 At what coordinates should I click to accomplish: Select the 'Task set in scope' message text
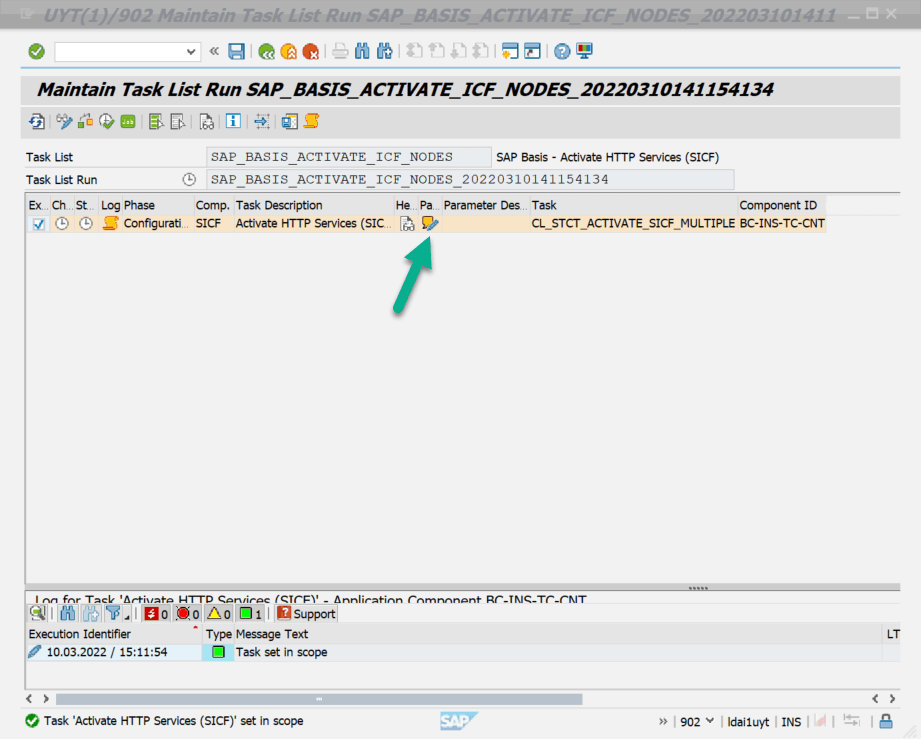point(281,652)
